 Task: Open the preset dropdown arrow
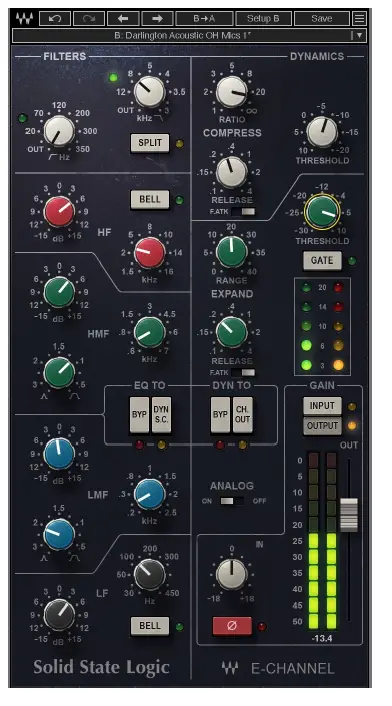click(x=359, y=36)
